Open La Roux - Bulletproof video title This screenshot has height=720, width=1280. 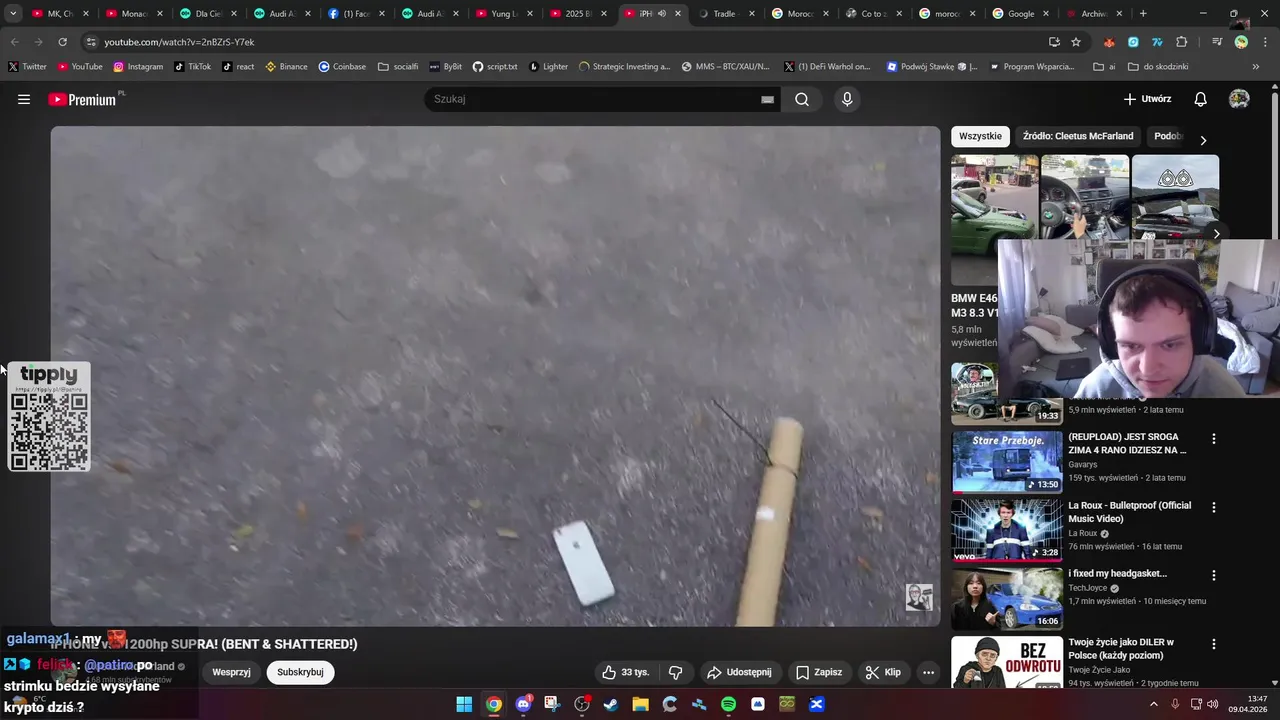(x=1129, y=511)
